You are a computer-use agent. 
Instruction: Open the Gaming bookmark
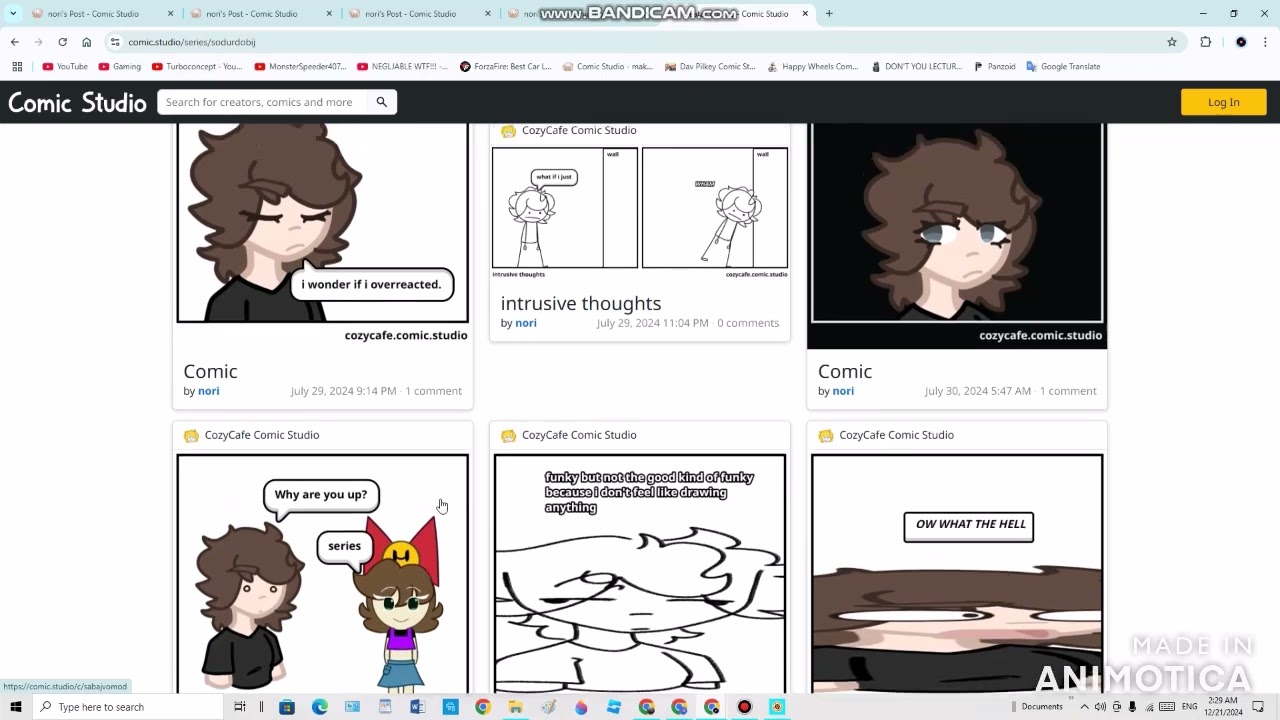pos(120,66)
